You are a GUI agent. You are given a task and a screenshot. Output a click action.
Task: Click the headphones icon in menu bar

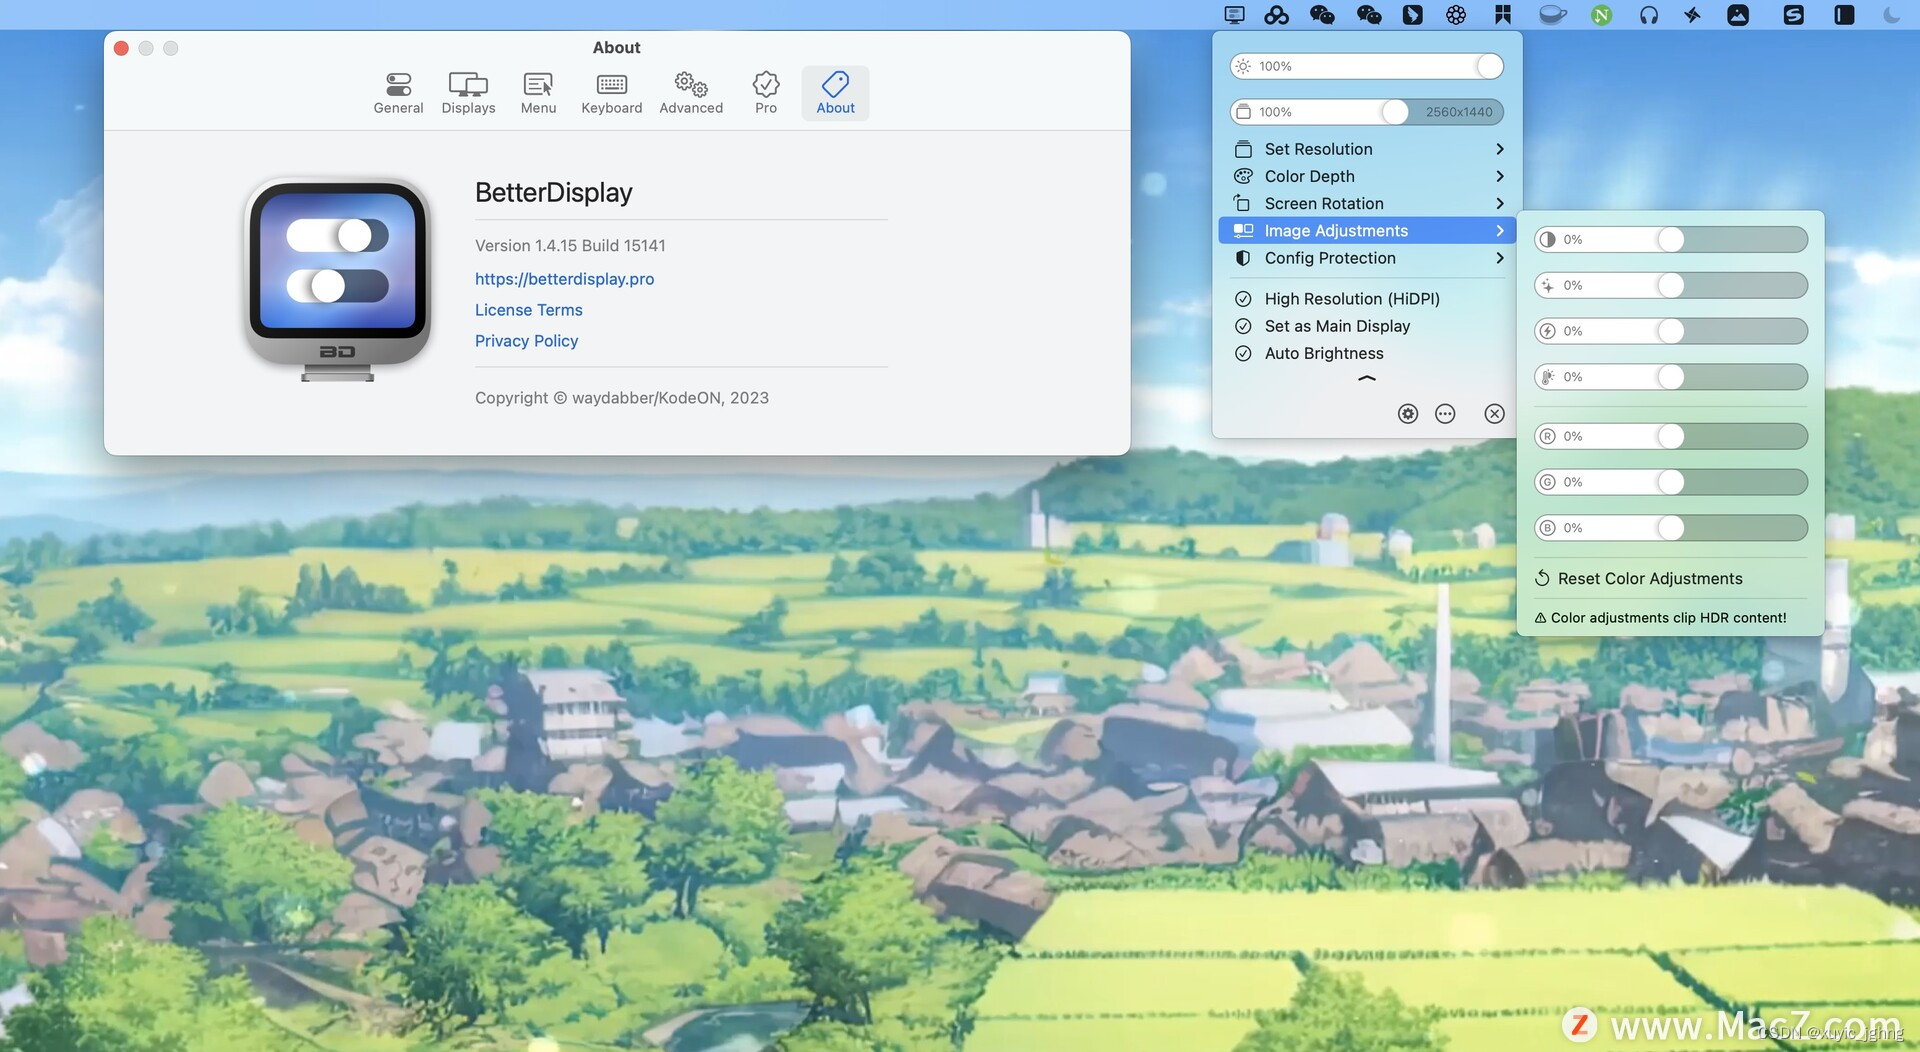1649,15
